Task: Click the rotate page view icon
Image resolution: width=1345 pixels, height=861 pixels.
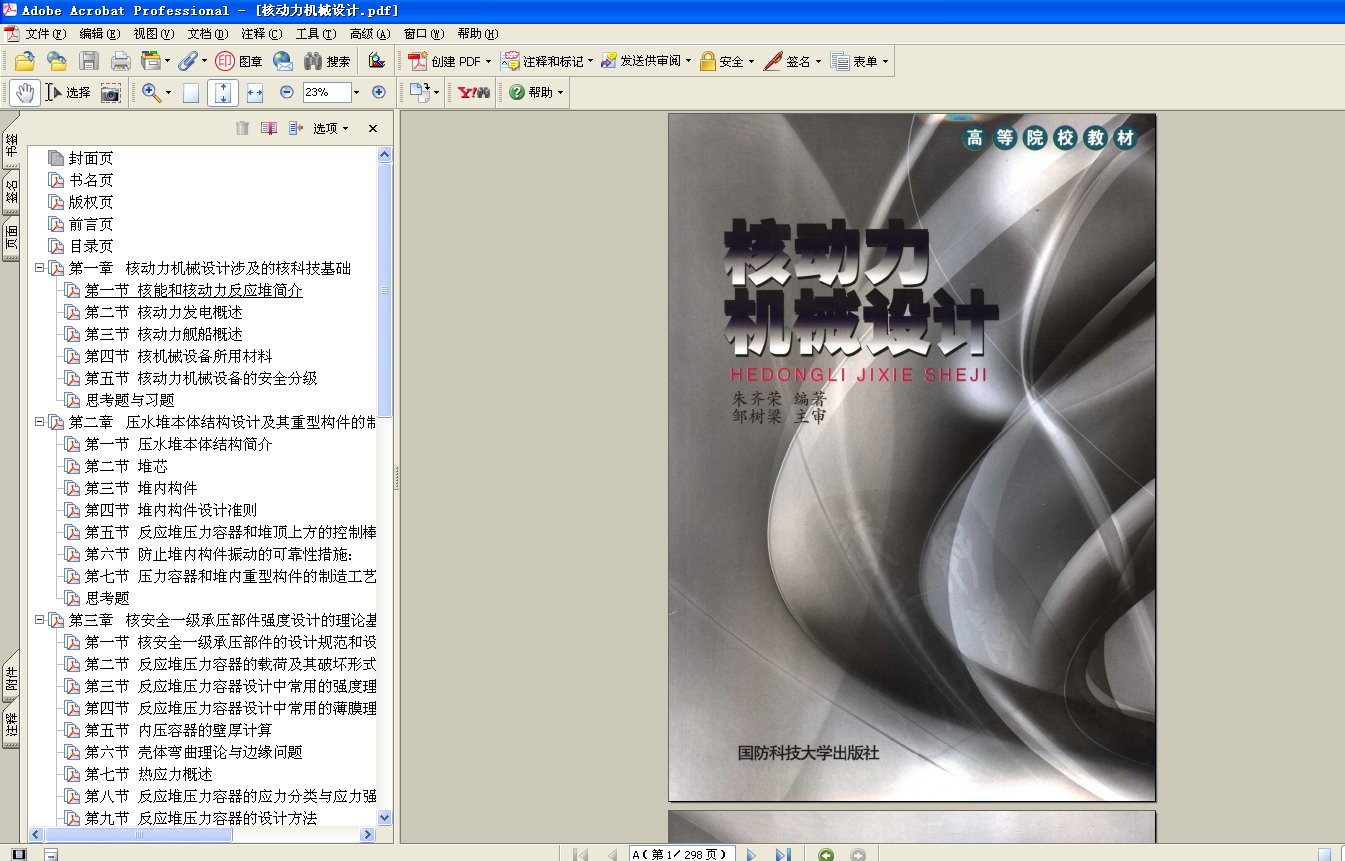Action: [420, 93]
